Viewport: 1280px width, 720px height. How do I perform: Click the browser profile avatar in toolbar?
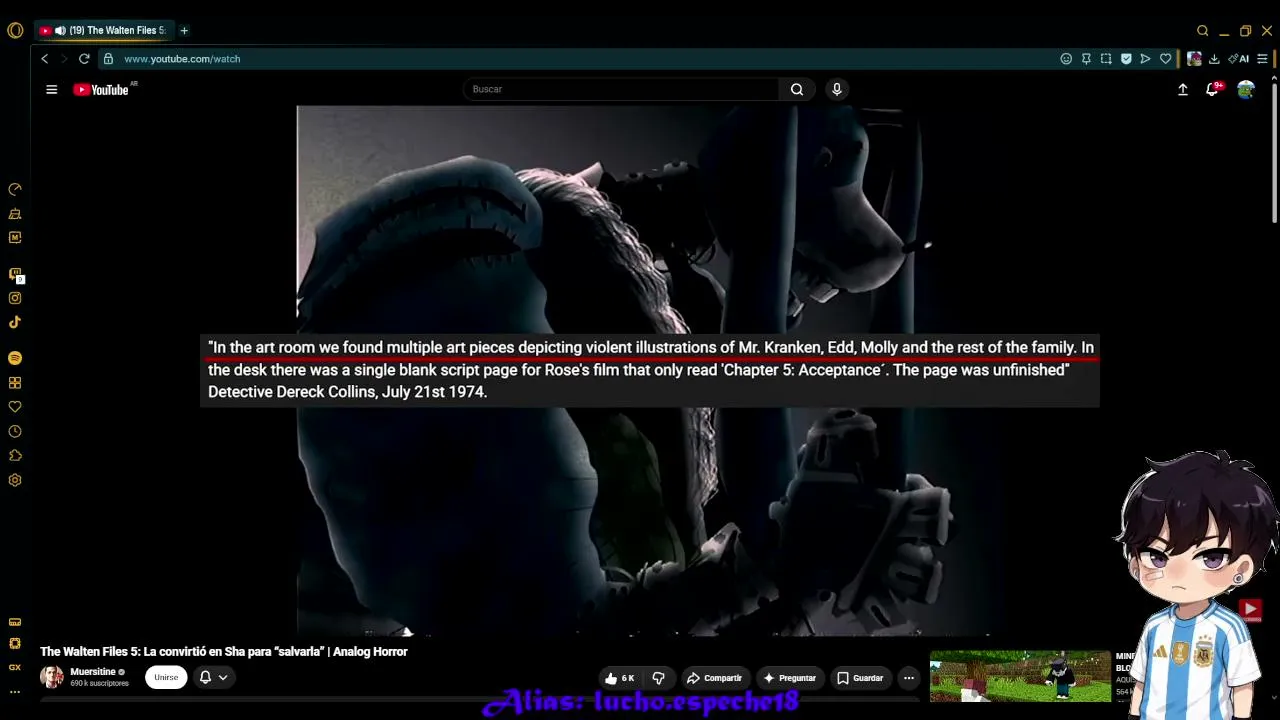[1194, 59]
